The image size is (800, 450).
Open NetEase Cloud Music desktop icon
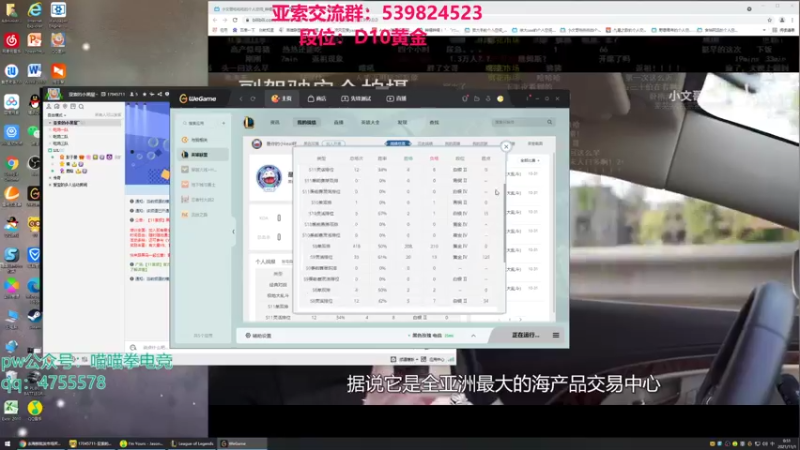[11, 43]
